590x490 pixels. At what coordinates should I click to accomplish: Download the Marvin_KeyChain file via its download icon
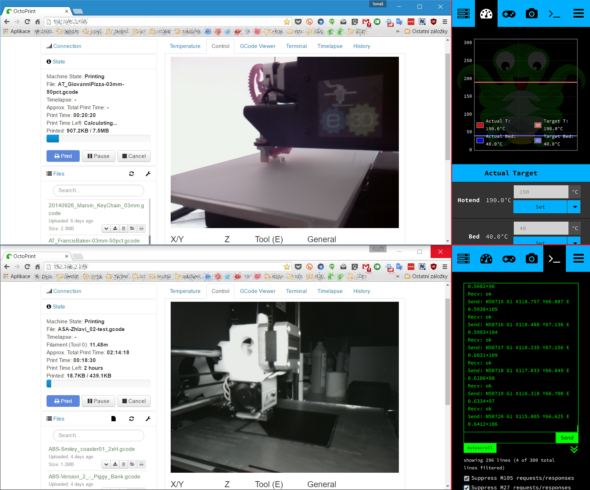pos(115,228)
